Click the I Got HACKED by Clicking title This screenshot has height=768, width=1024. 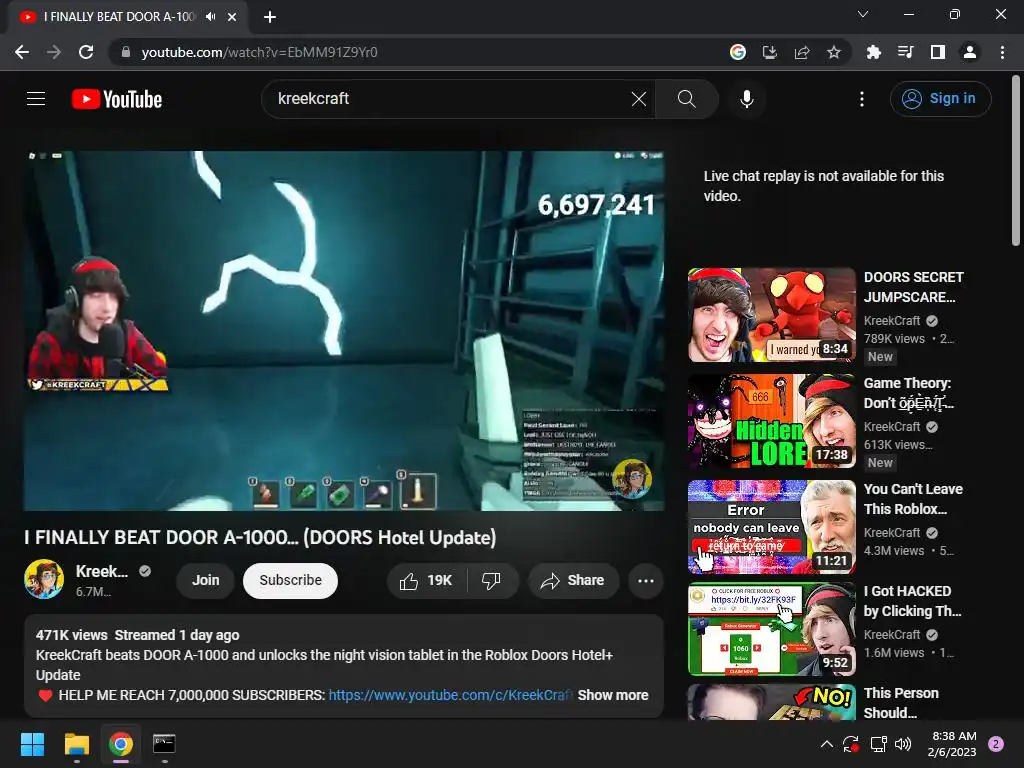[912, 601]
